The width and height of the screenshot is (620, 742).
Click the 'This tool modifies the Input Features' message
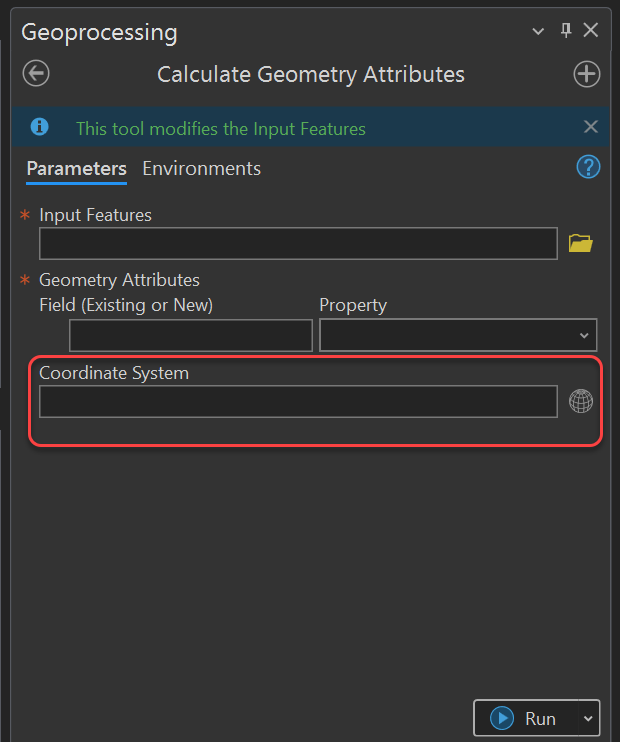(221, 128)
